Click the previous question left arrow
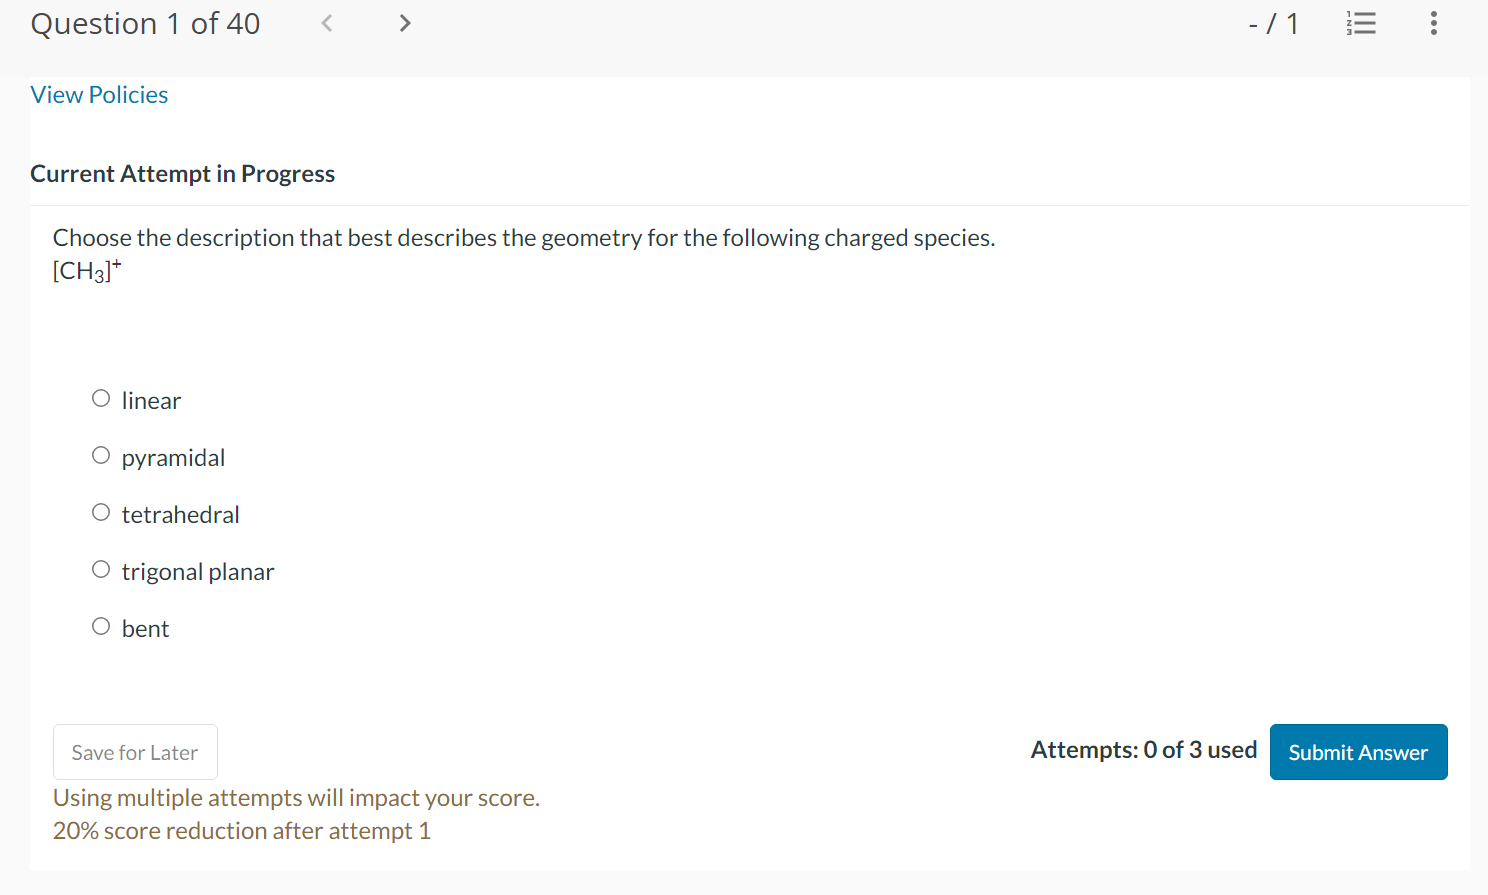 coord(327,22)
